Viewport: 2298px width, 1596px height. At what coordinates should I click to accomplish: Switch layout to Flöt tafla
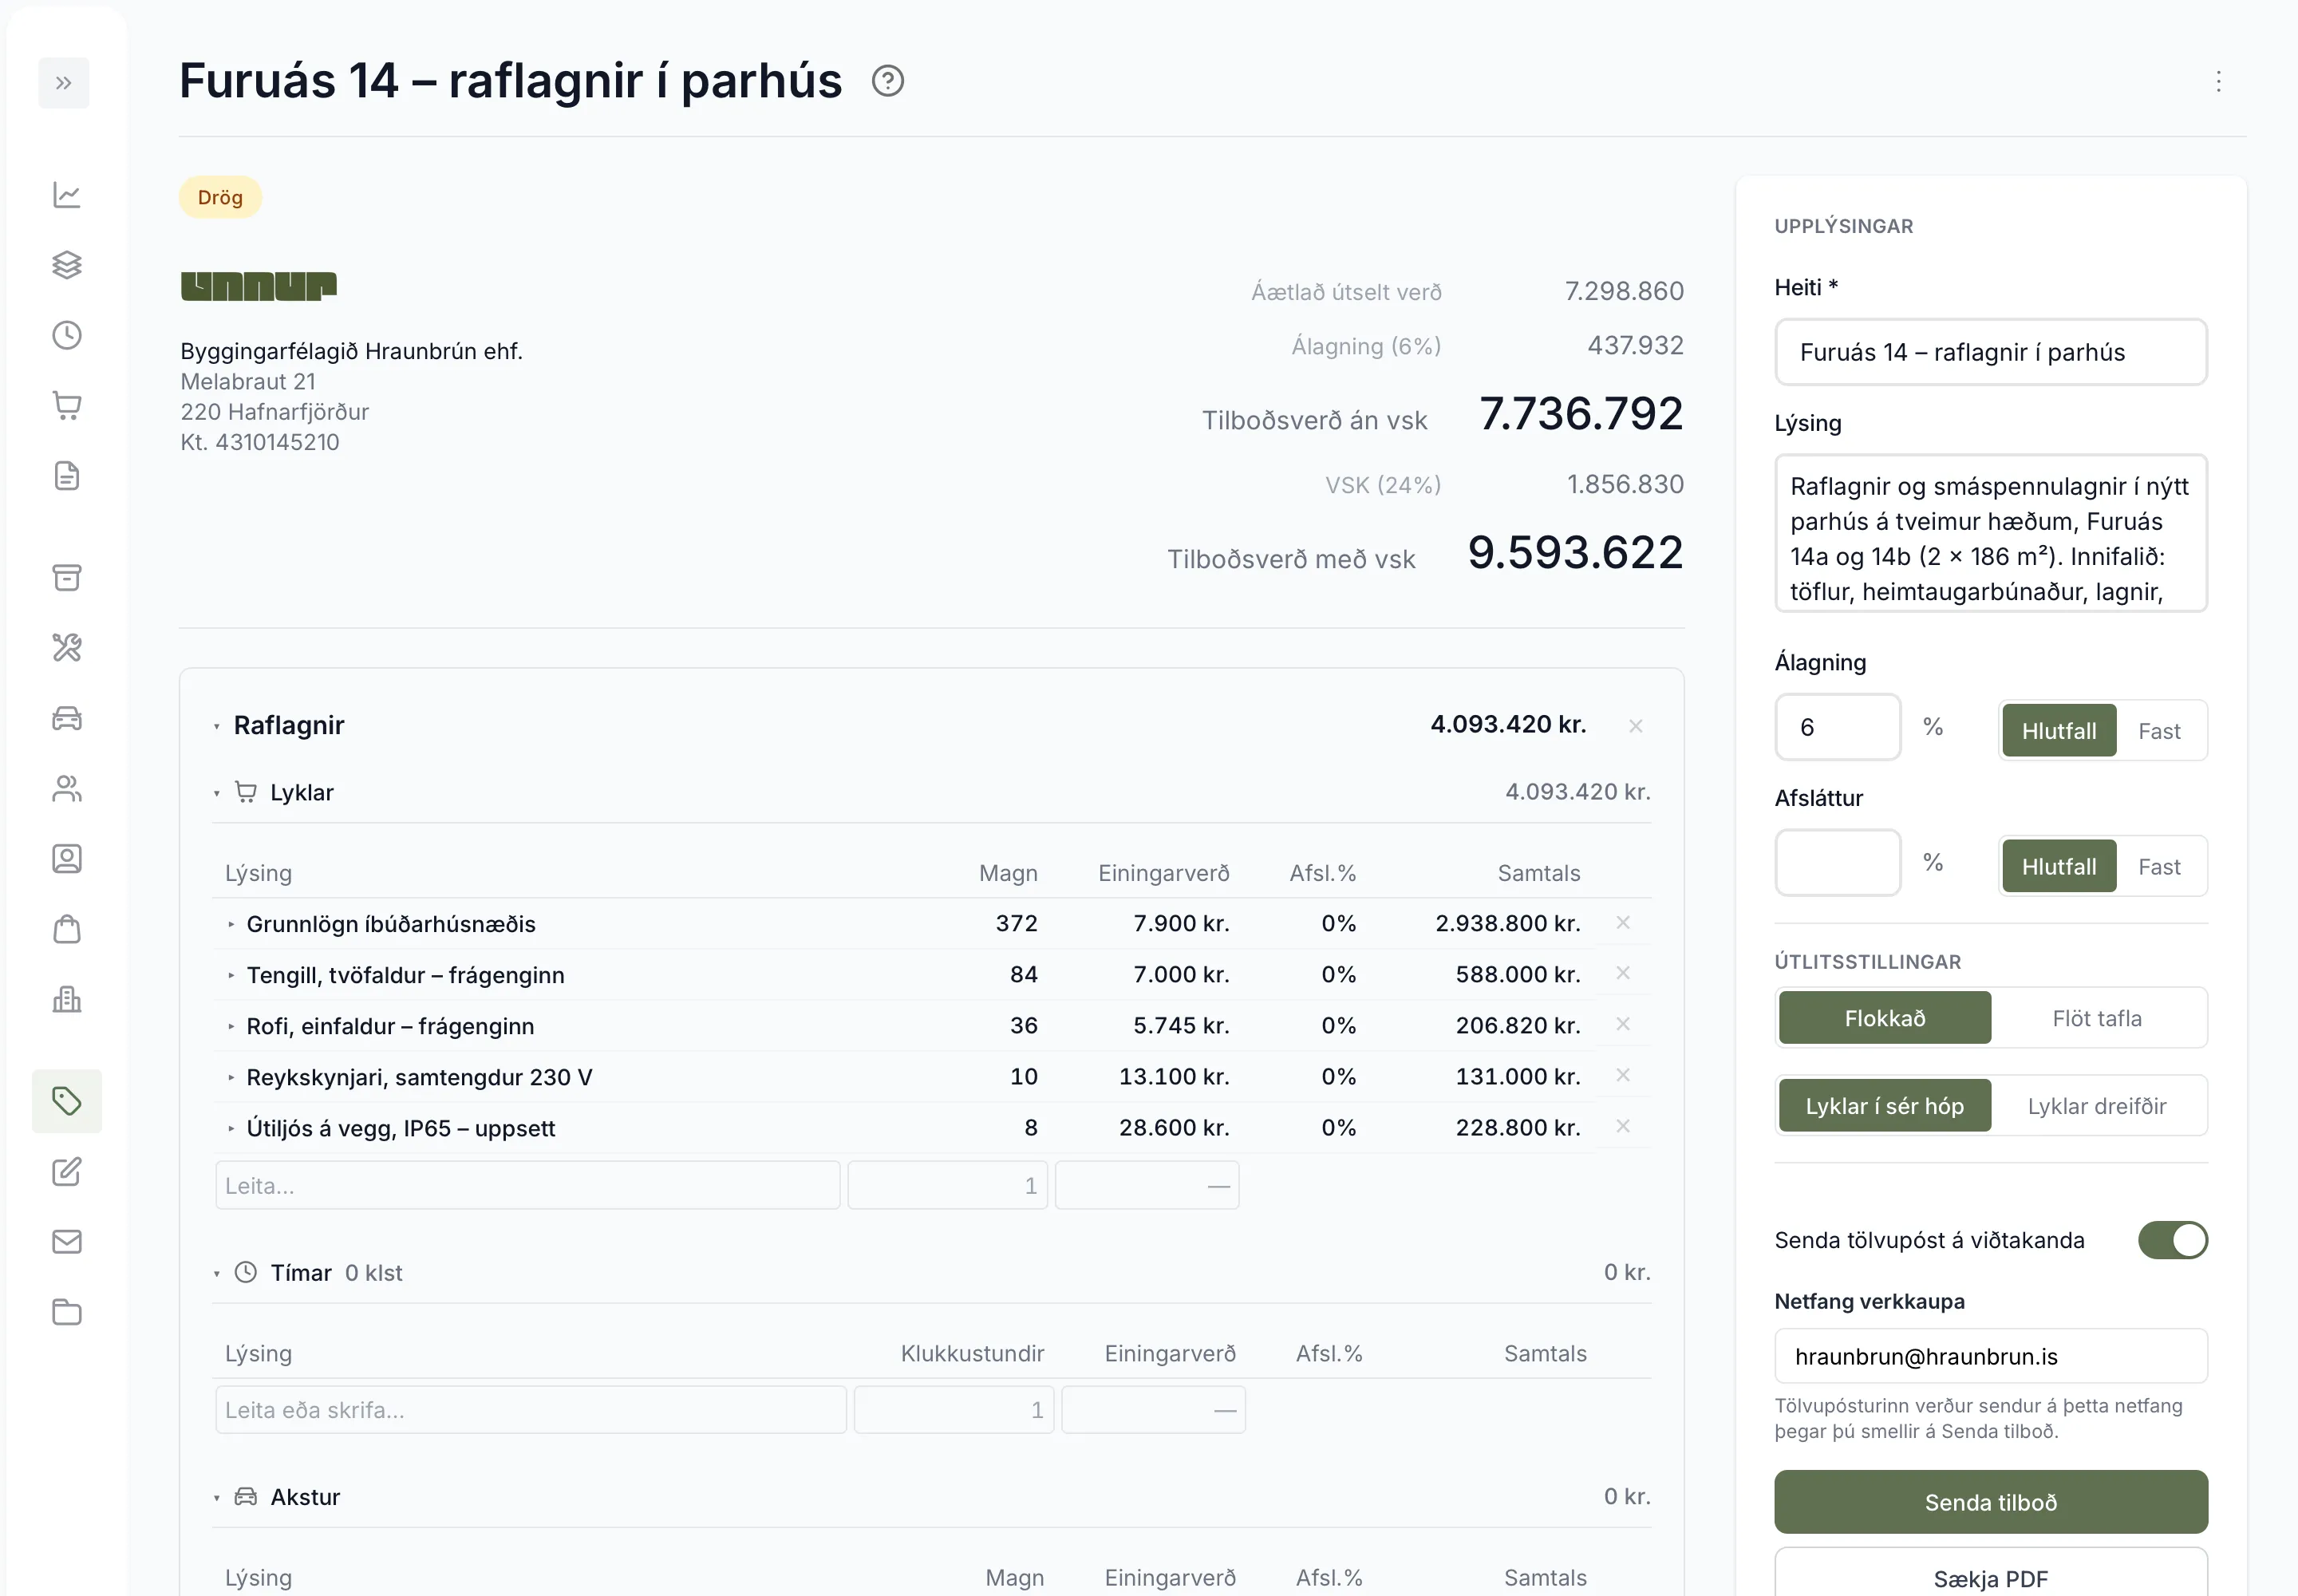(2097, 1018)
